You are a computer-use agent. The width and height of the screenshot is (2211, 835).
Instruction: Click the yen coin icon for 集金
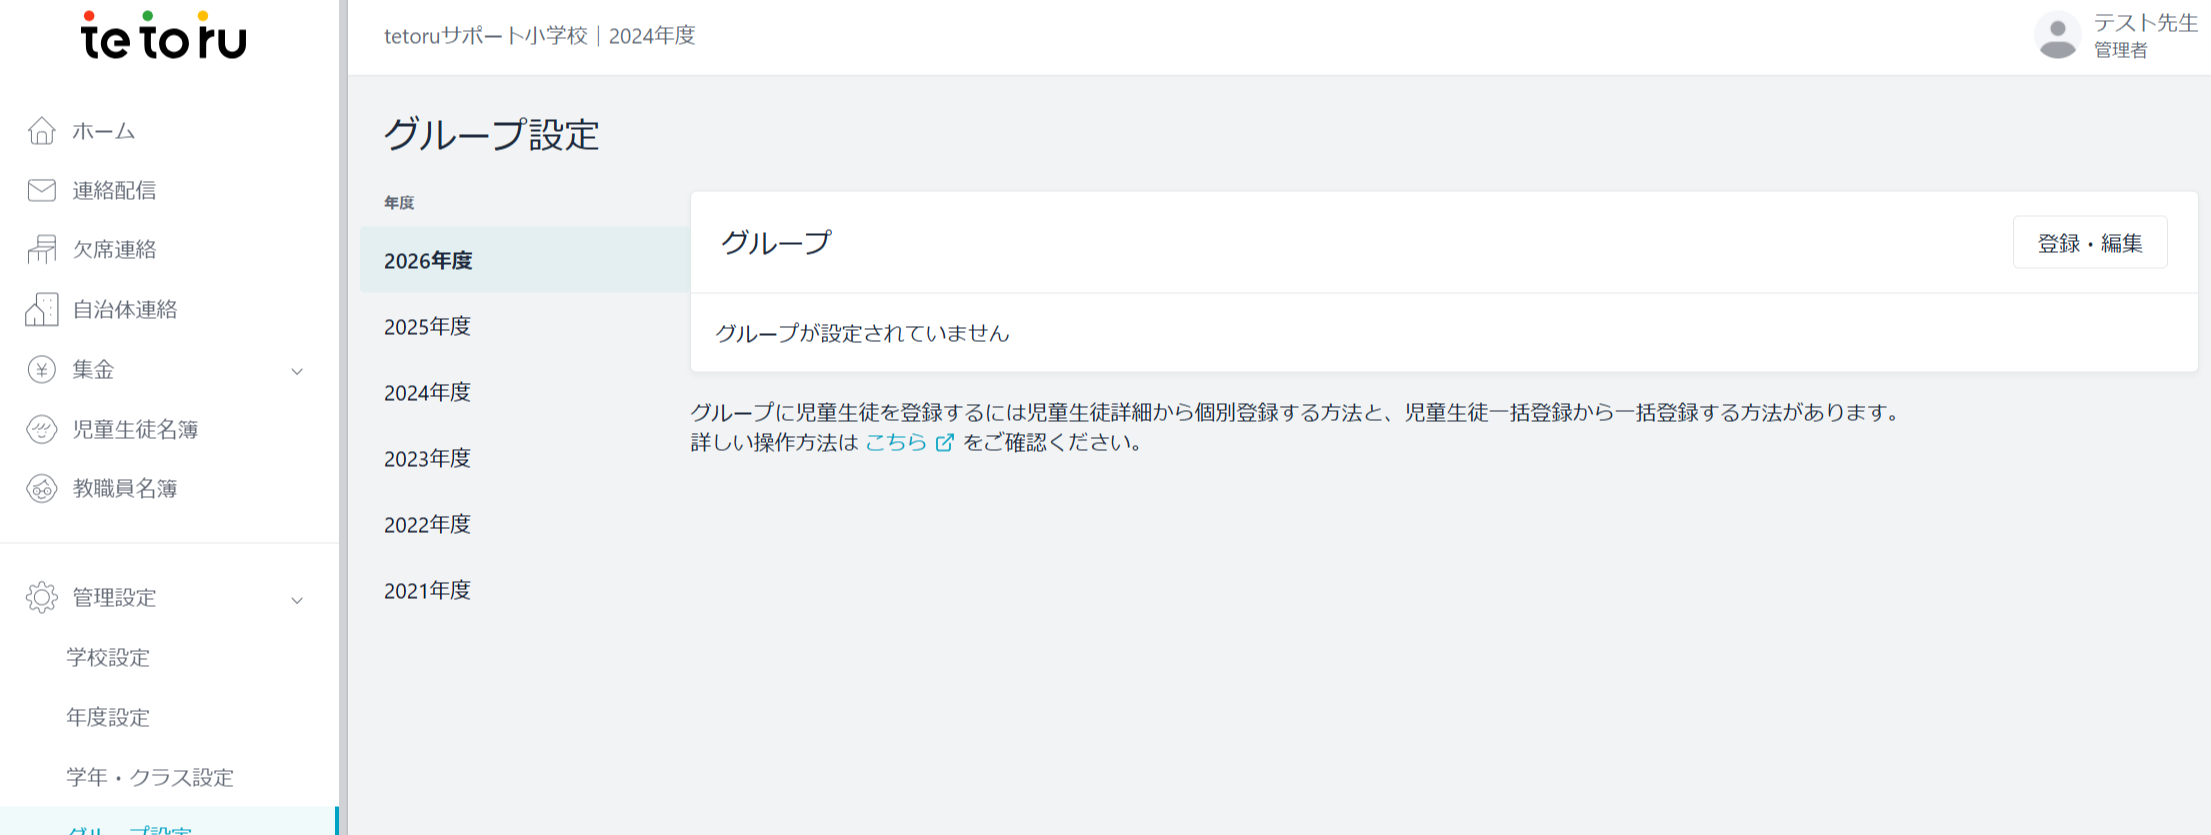click(x=41, y=370)
